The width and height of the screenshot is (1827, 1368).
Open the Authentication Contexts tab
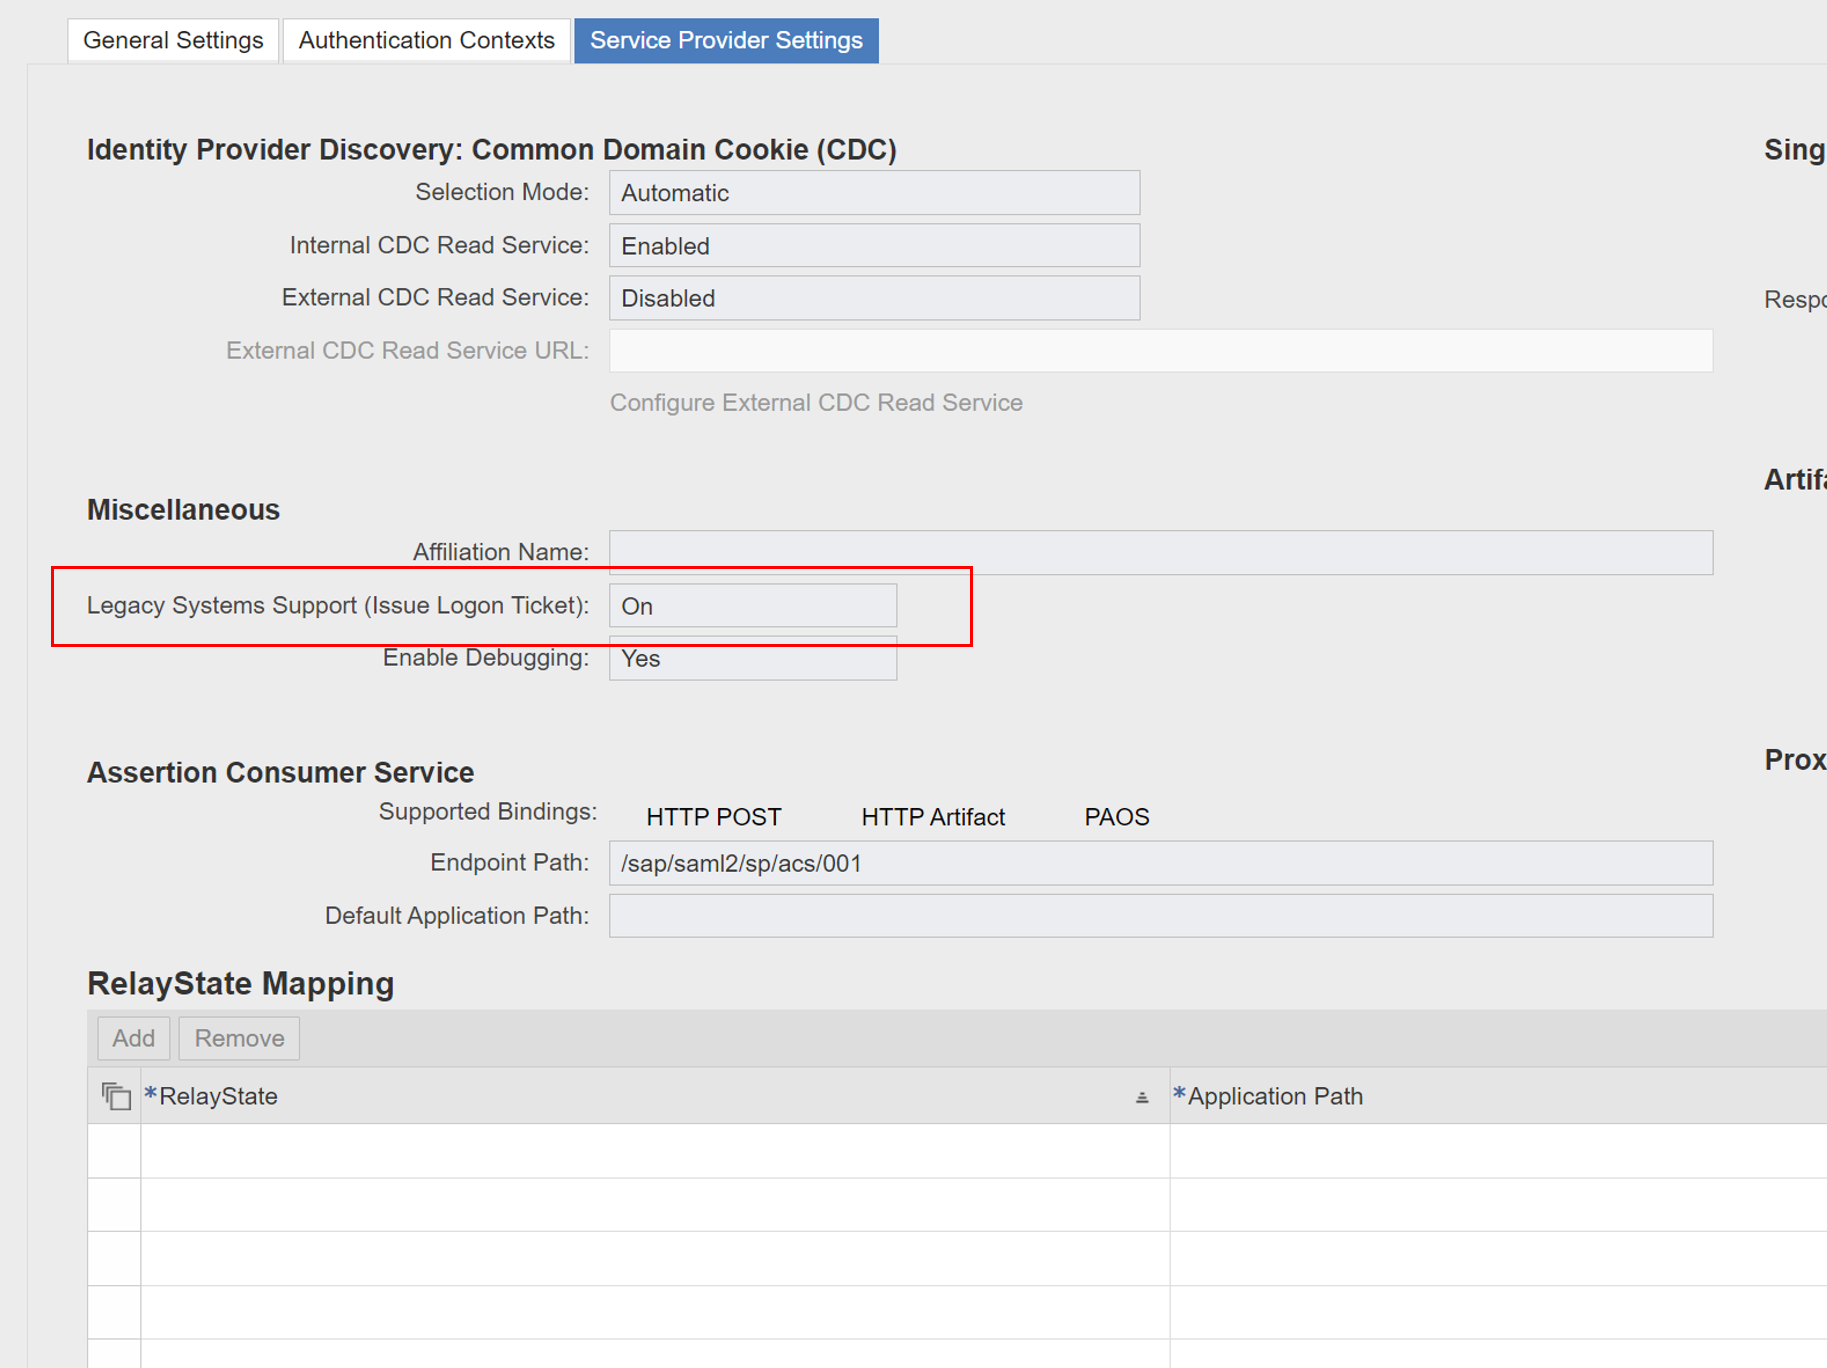tap(426, 40)
